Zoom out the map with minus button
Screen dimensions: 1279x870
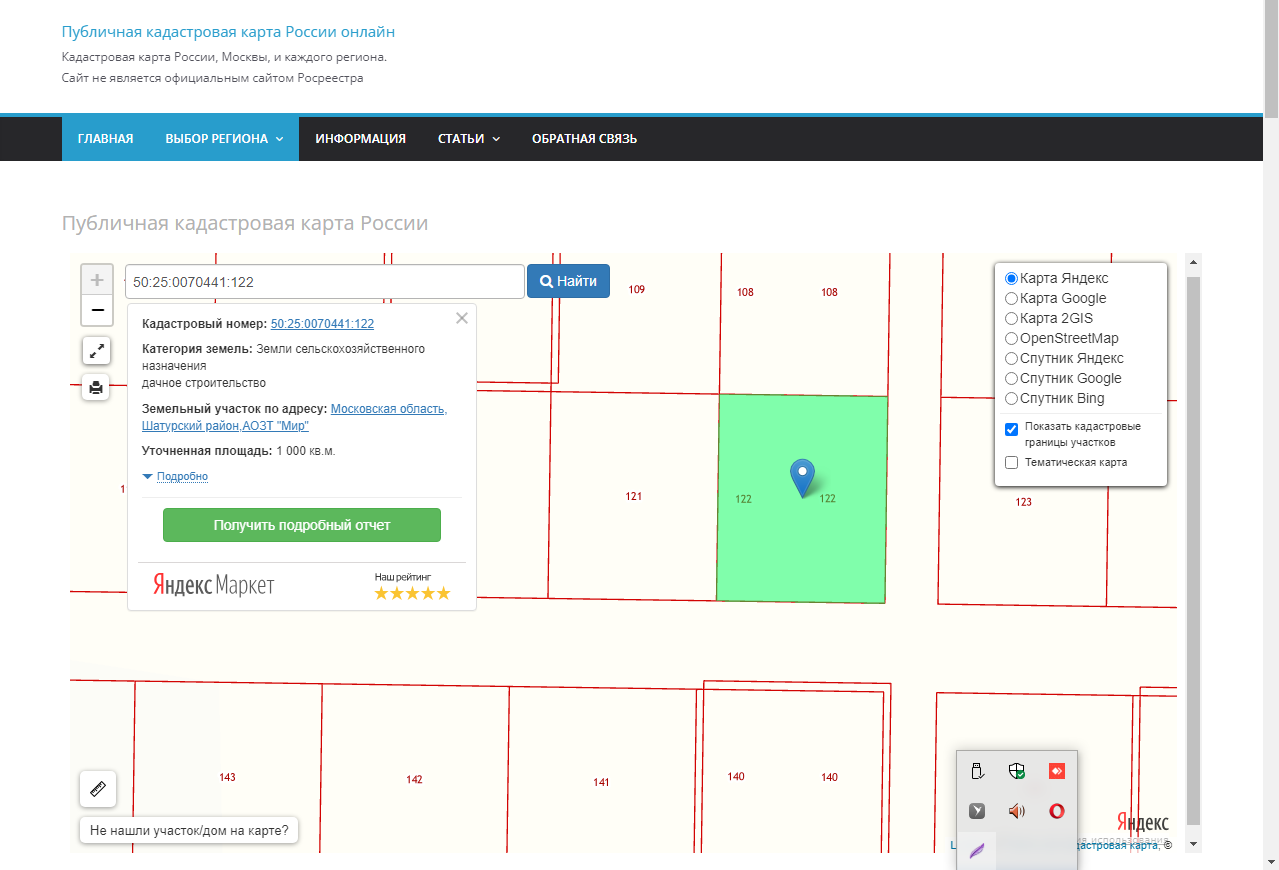(97, 311)
